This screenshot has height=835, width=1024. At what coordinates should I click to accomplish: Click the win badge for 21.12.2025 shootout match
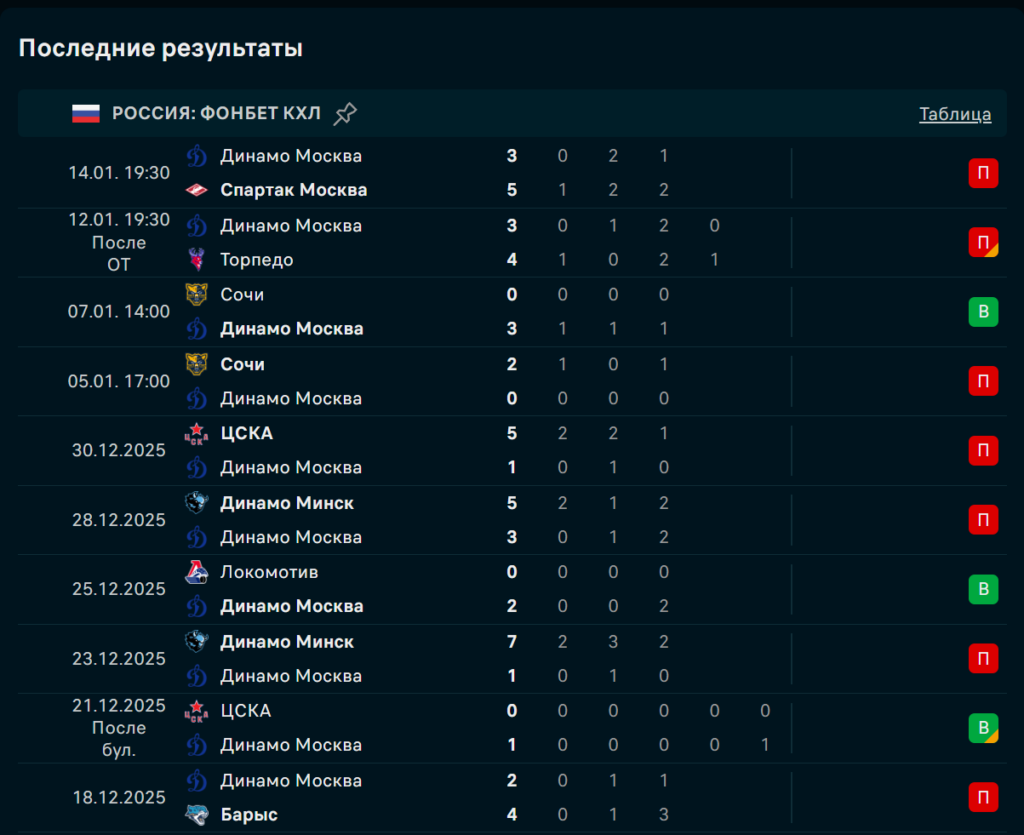(983, 728)
